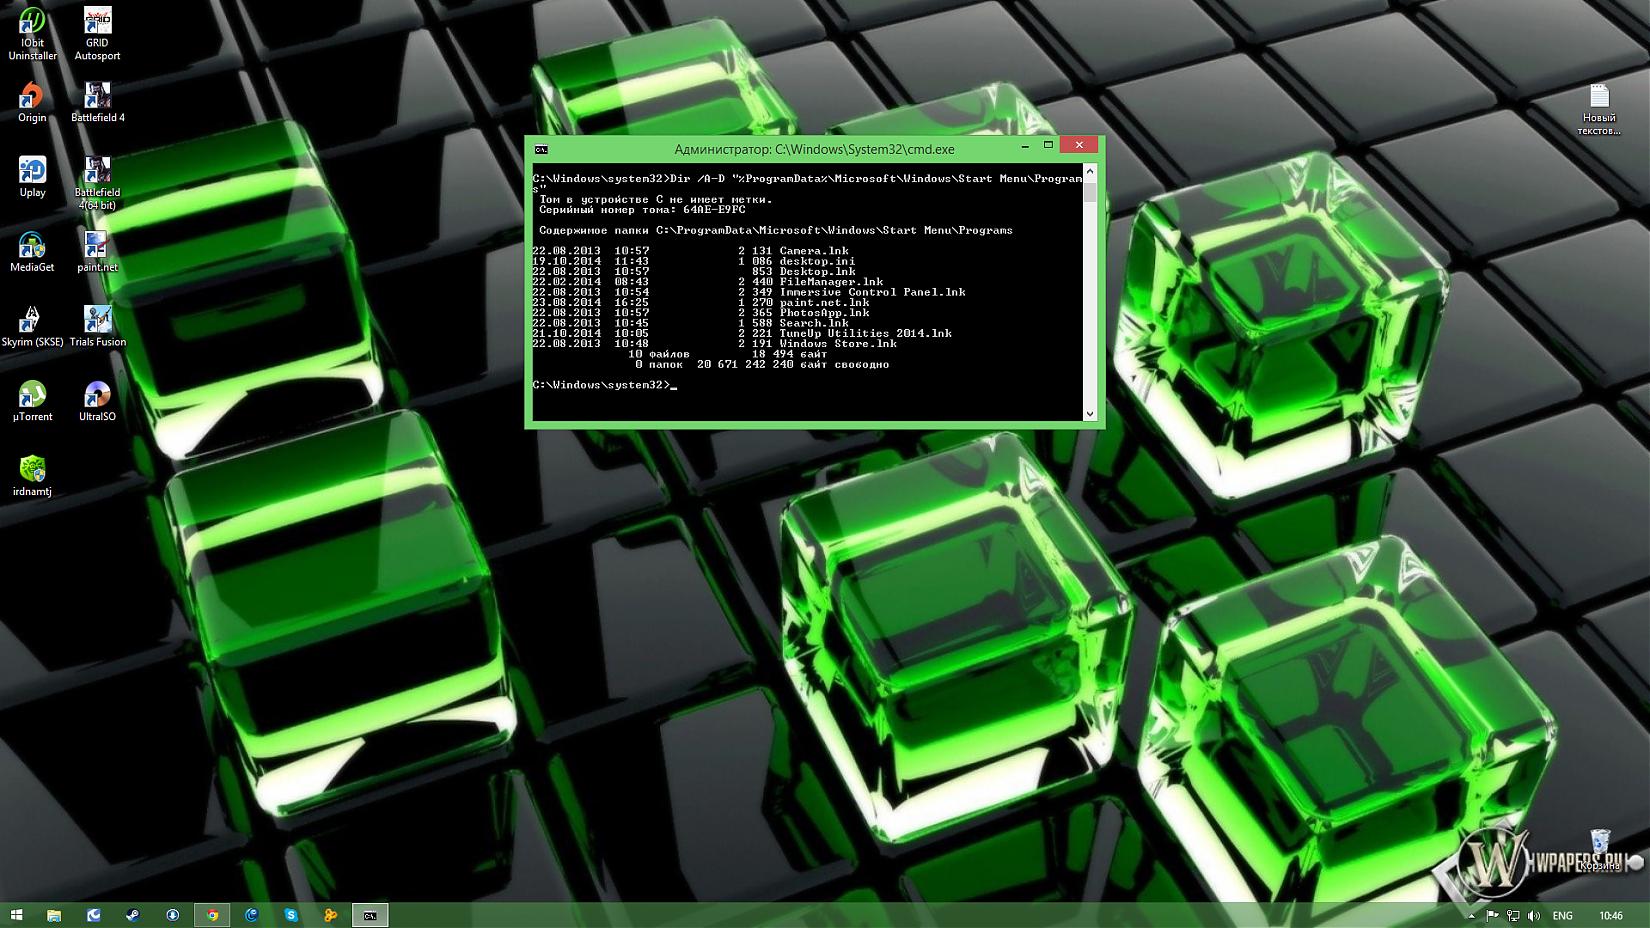This screenshot has height=928, width=1650.
Task: Click 'PhotosApp.lnk' in the cmd output
Action: click(824, 313)
